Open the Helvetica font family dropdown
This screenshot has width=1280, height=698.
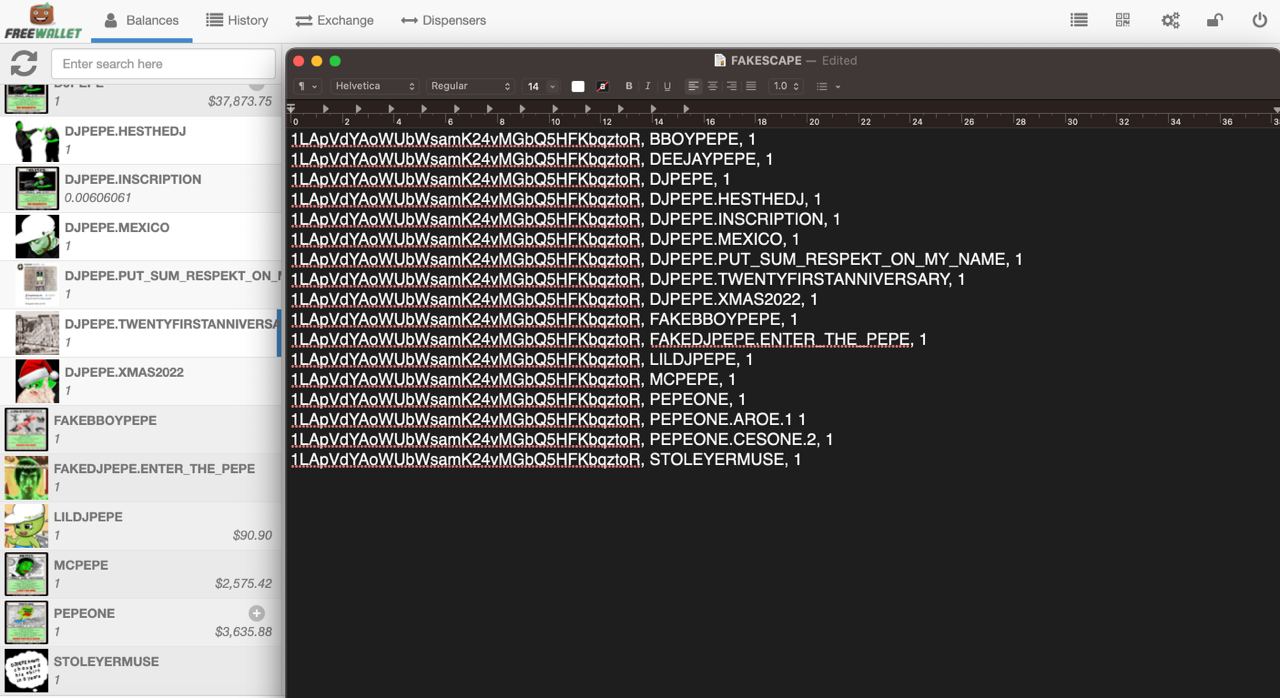[374, 87]
